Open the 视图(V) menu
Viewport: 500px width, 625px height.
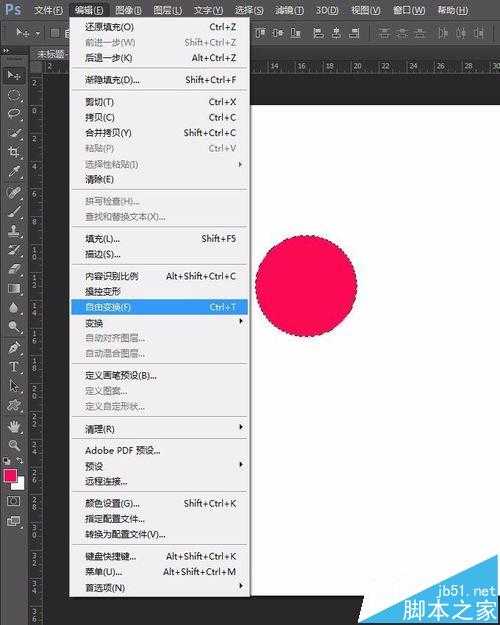click(366, 10)
